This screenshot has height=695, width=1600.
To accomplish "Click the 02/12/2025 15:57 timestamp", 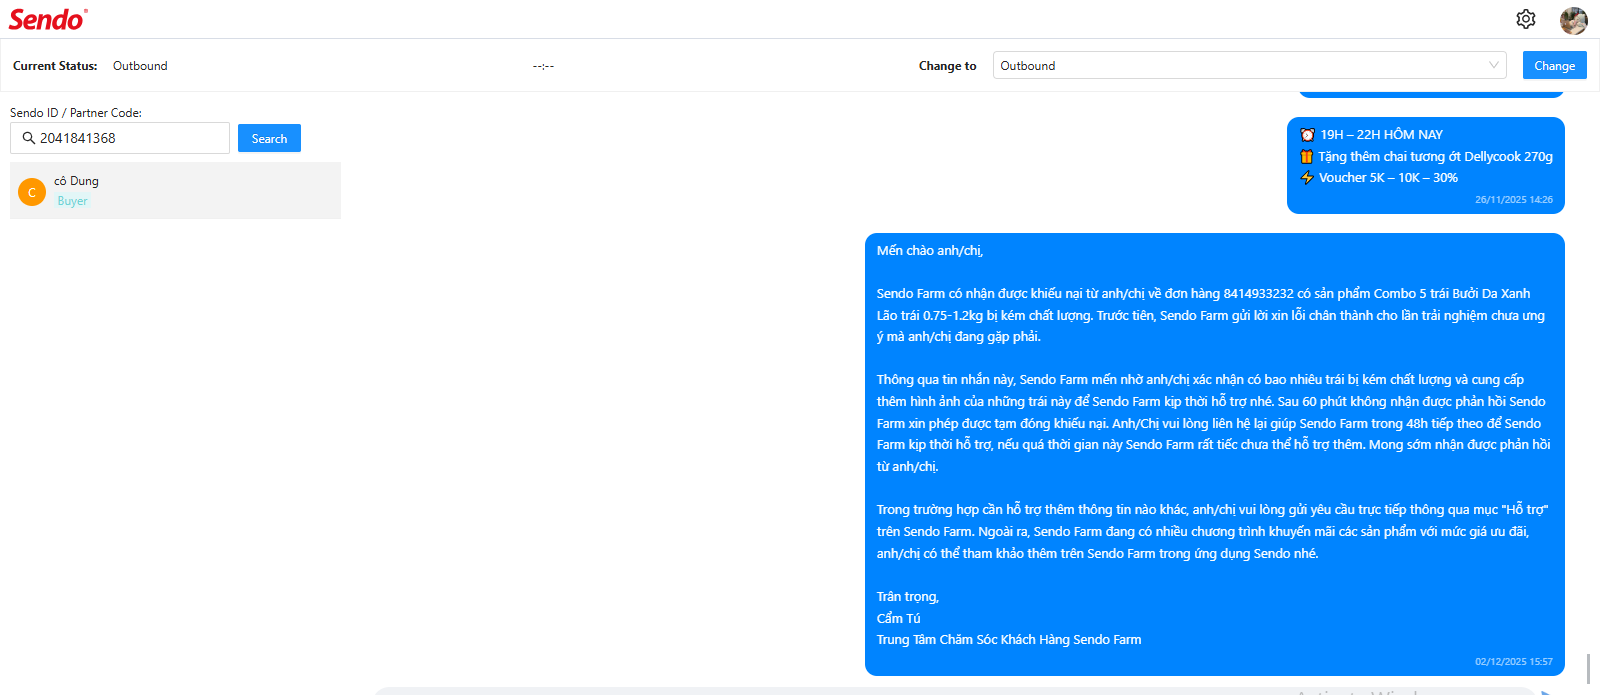I will click(1514, 662).
